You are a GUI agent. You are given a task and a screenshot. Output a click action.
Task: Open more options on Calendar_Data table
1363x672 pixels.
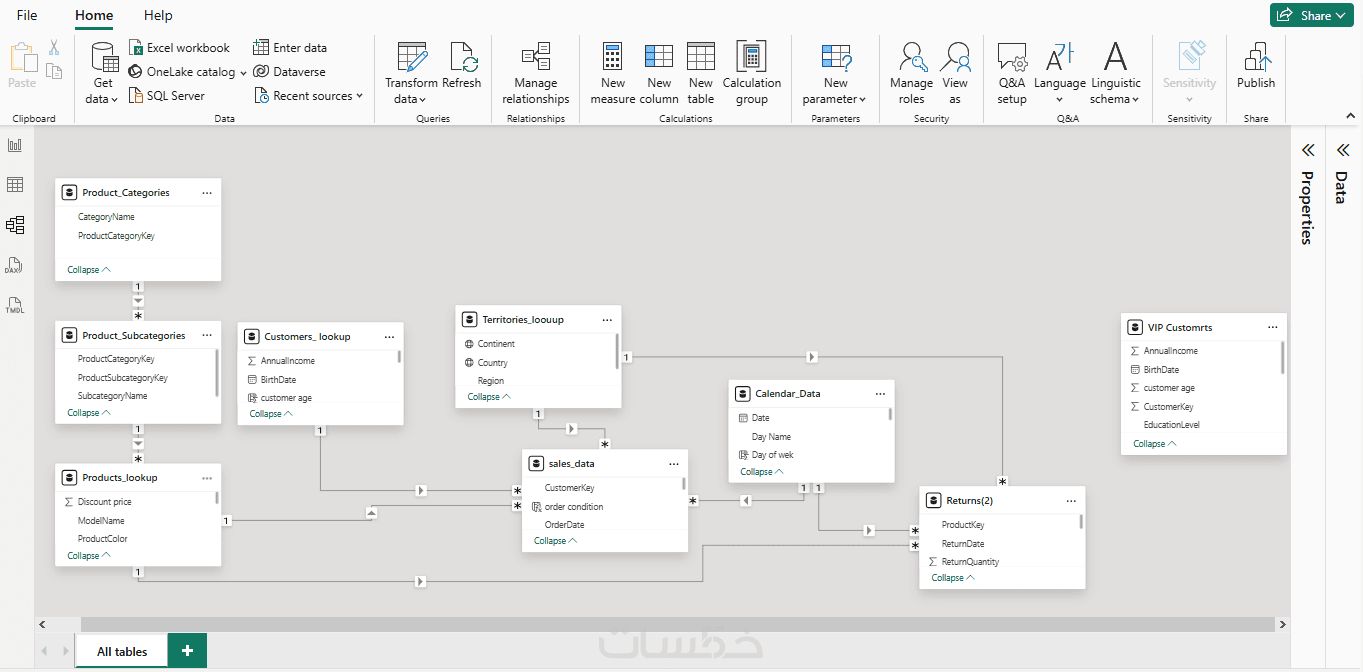(880, 394)
